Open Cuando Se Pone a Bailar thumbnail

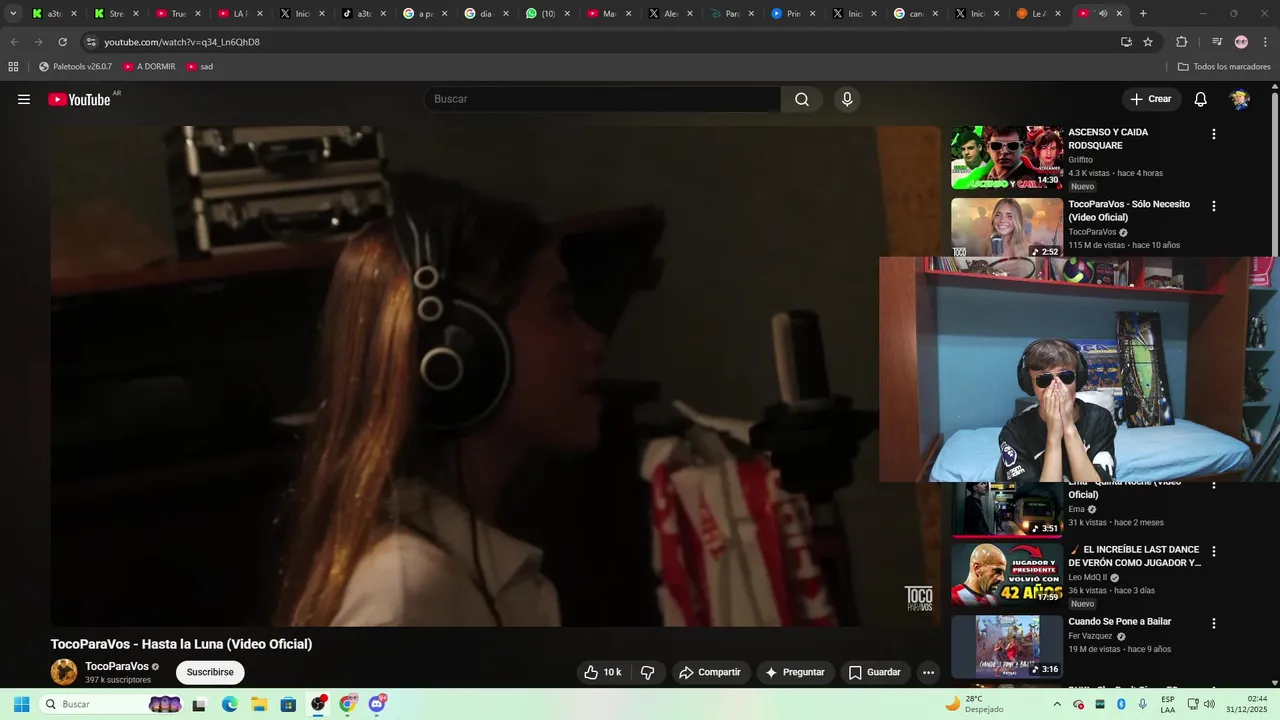coord(1007,646)
